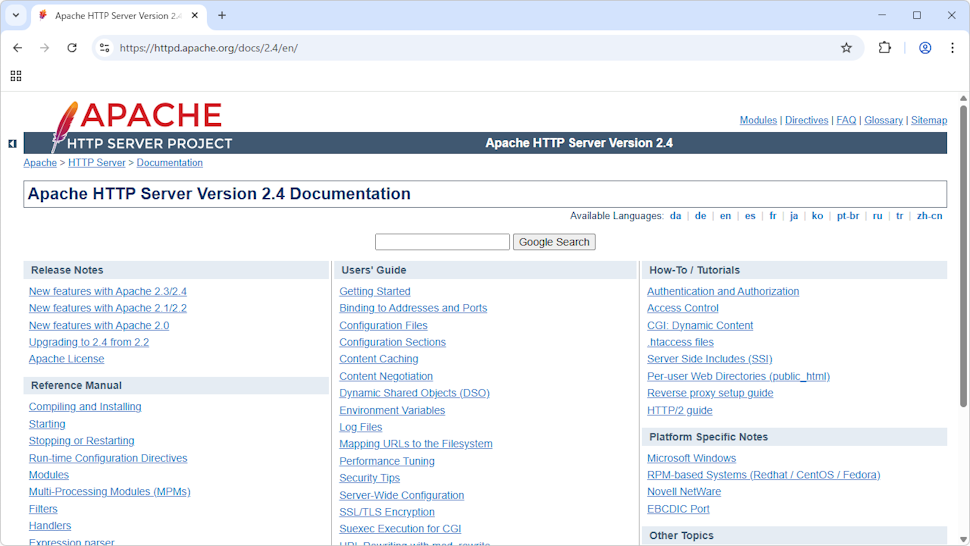Open the Directives link in top navigation

pos(806,120)
